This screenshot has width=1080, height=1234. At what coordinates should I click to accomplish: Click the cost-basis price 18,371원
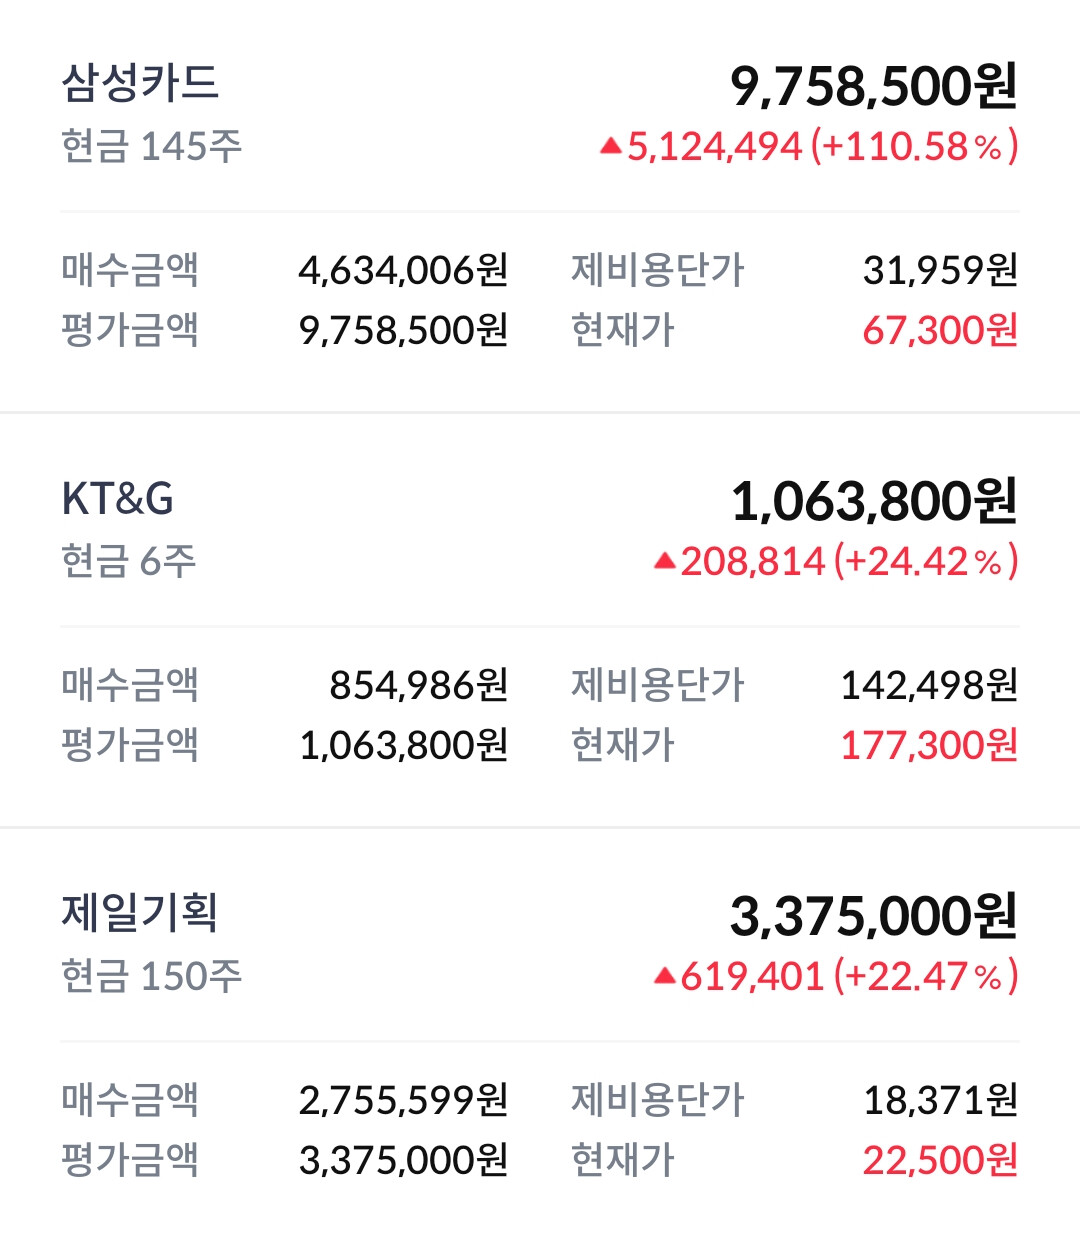[x=940, y=1100]
